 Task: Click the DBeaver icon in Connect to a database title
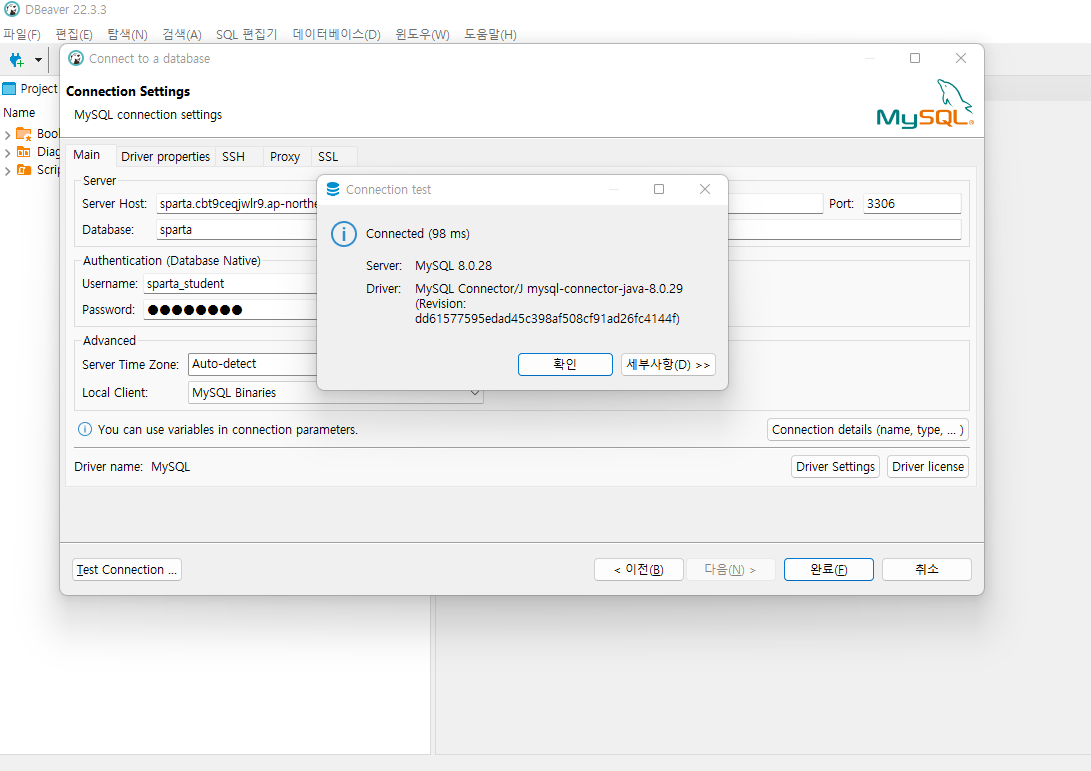(77, 58)
